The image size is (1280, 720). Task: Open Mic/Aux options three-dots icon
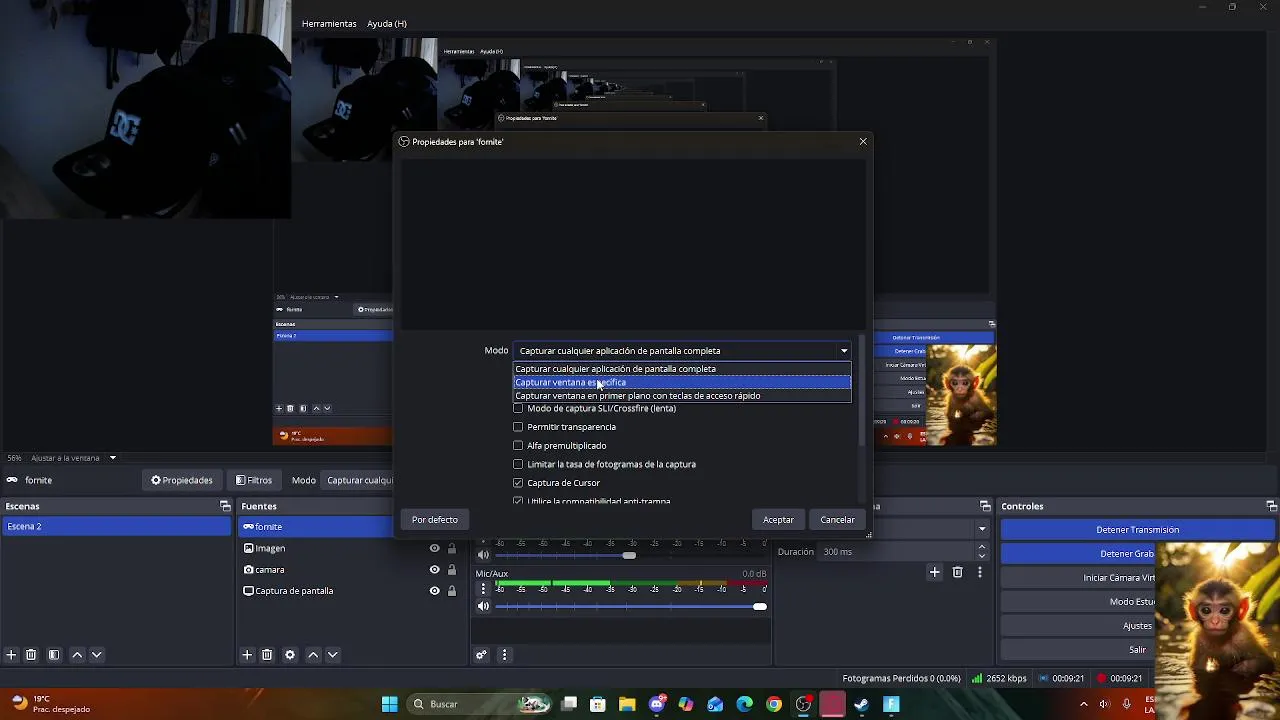pos(483,589)
